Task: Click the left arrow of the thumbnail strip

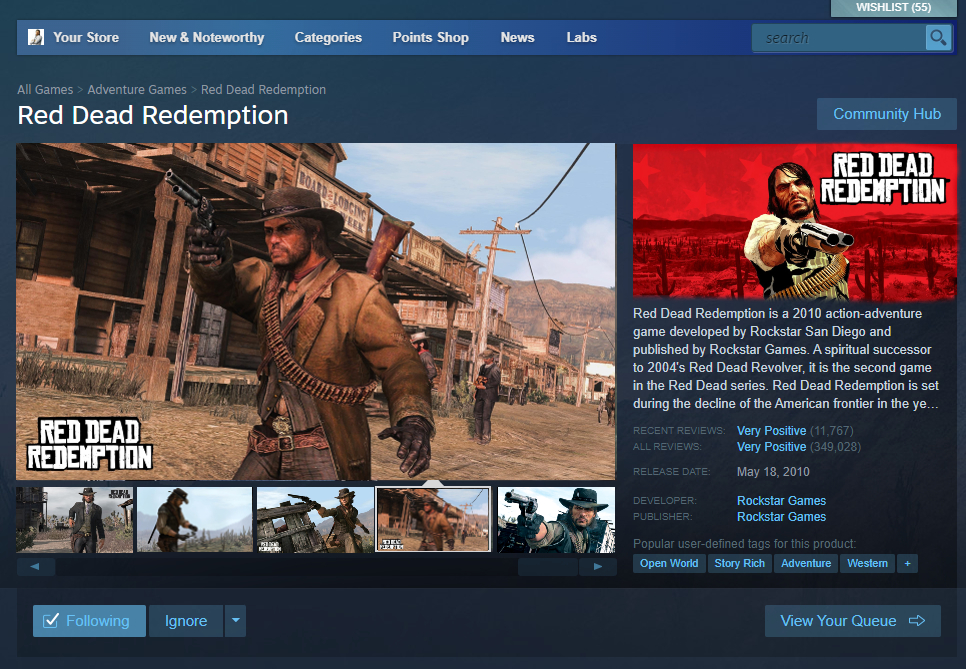Action: (x=36, y=566)
